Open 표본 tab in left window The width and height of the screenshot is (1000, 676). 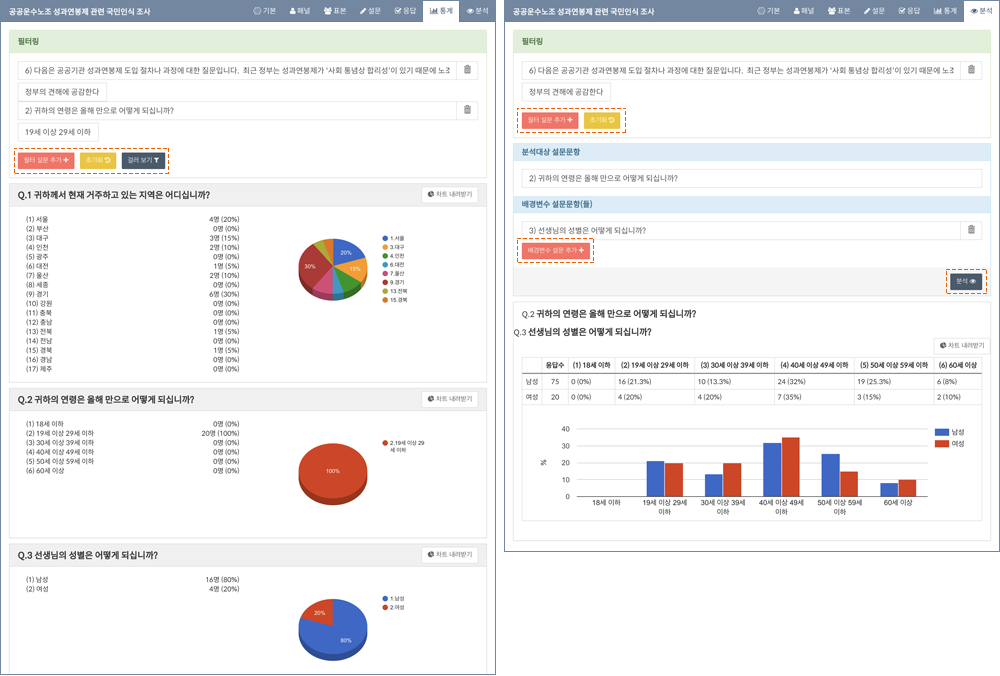(335, 11)
